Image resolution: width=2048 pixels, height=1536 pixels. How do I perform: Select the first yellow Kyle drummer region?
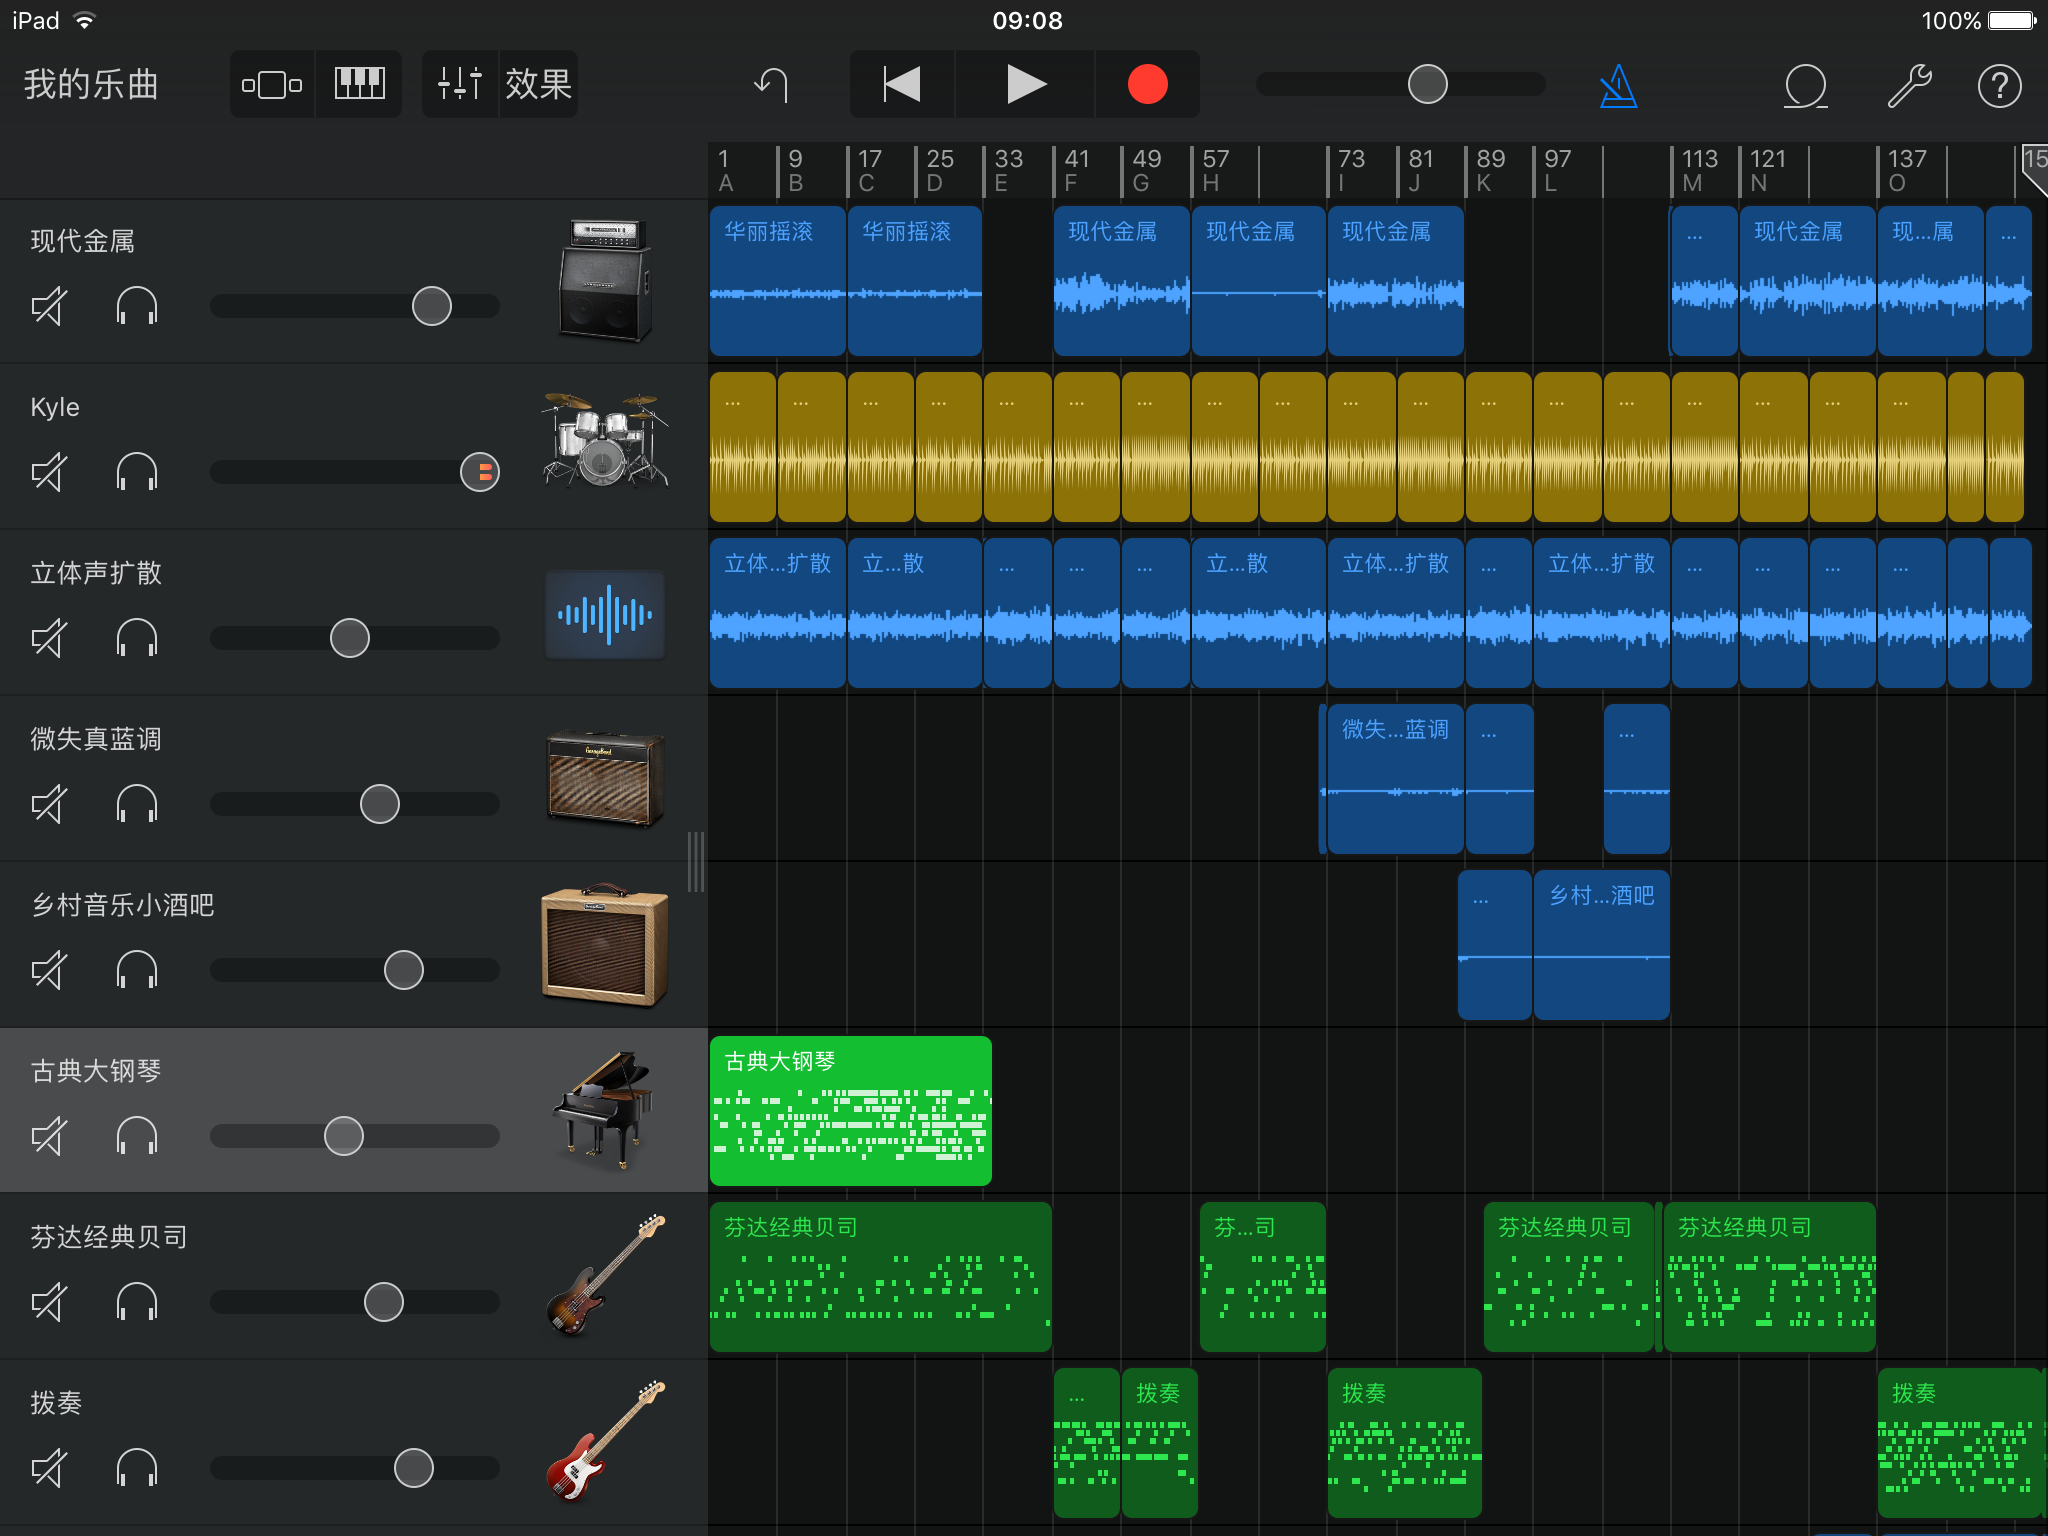click(743, 447)
